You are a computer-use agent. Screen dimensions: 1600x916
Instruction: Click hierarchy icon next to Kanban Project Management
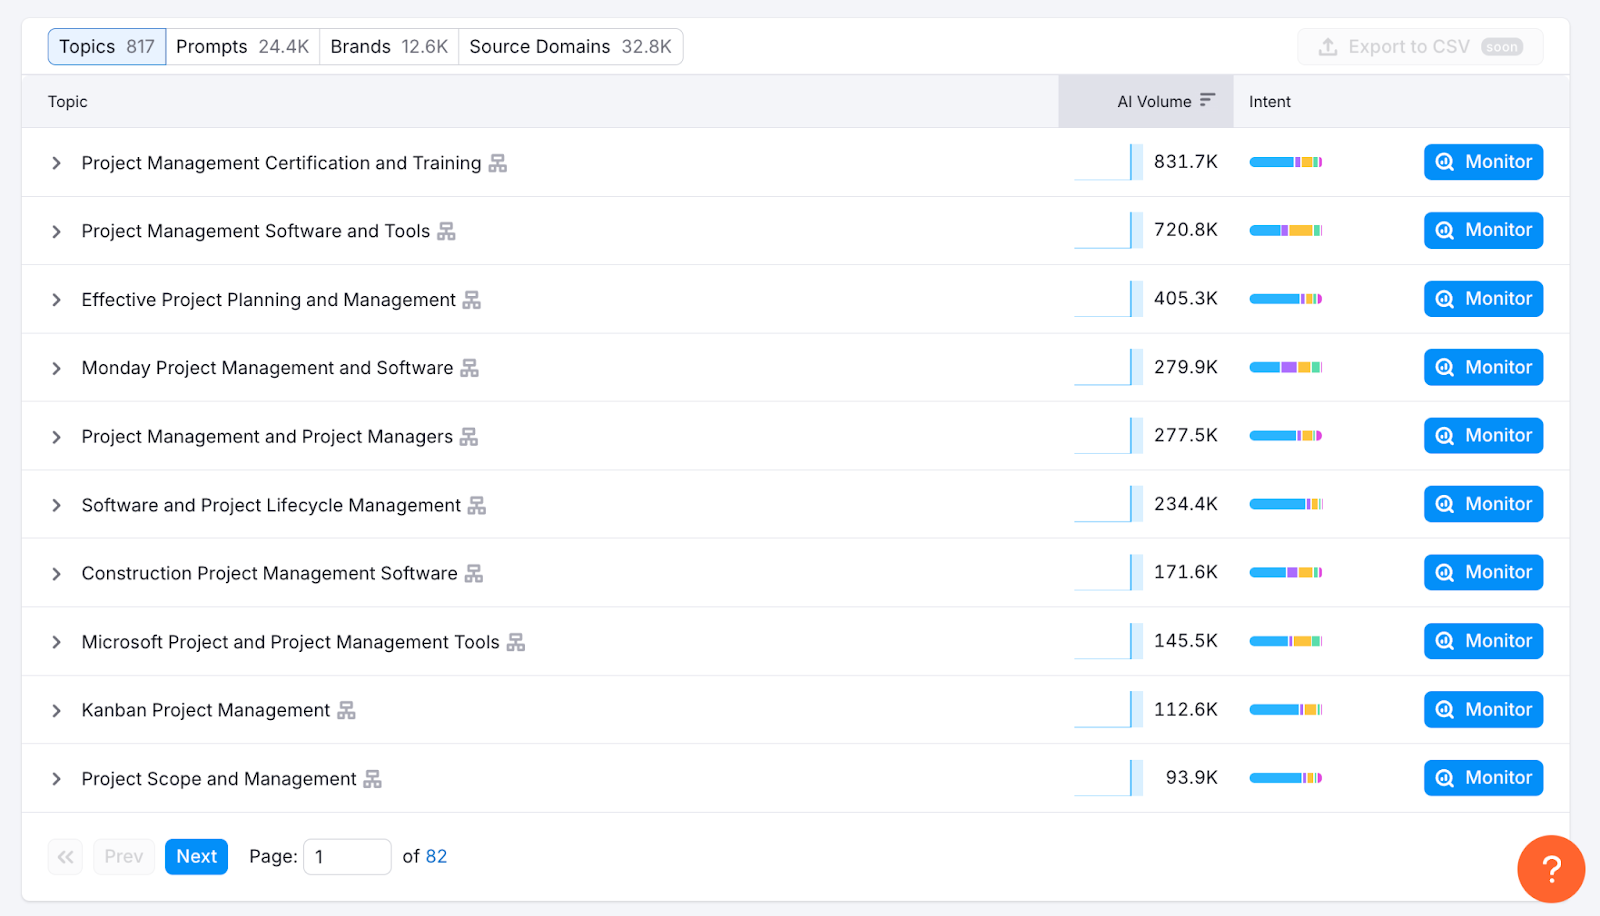tap(346, 710)
